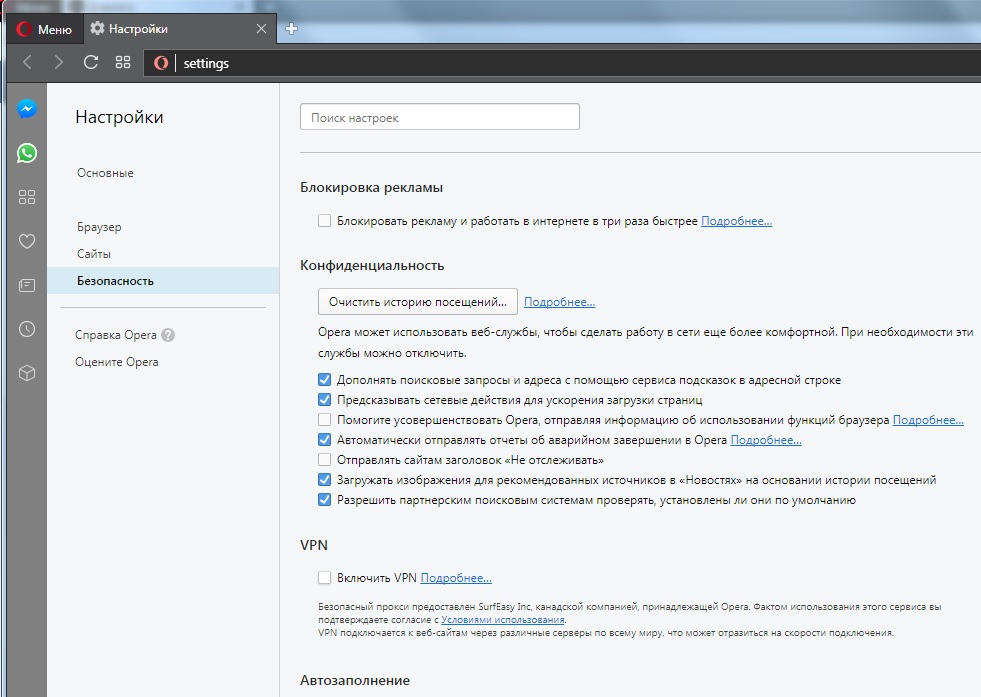Open Справка Opera help link
981x697 pixels.
coord(116,335)
